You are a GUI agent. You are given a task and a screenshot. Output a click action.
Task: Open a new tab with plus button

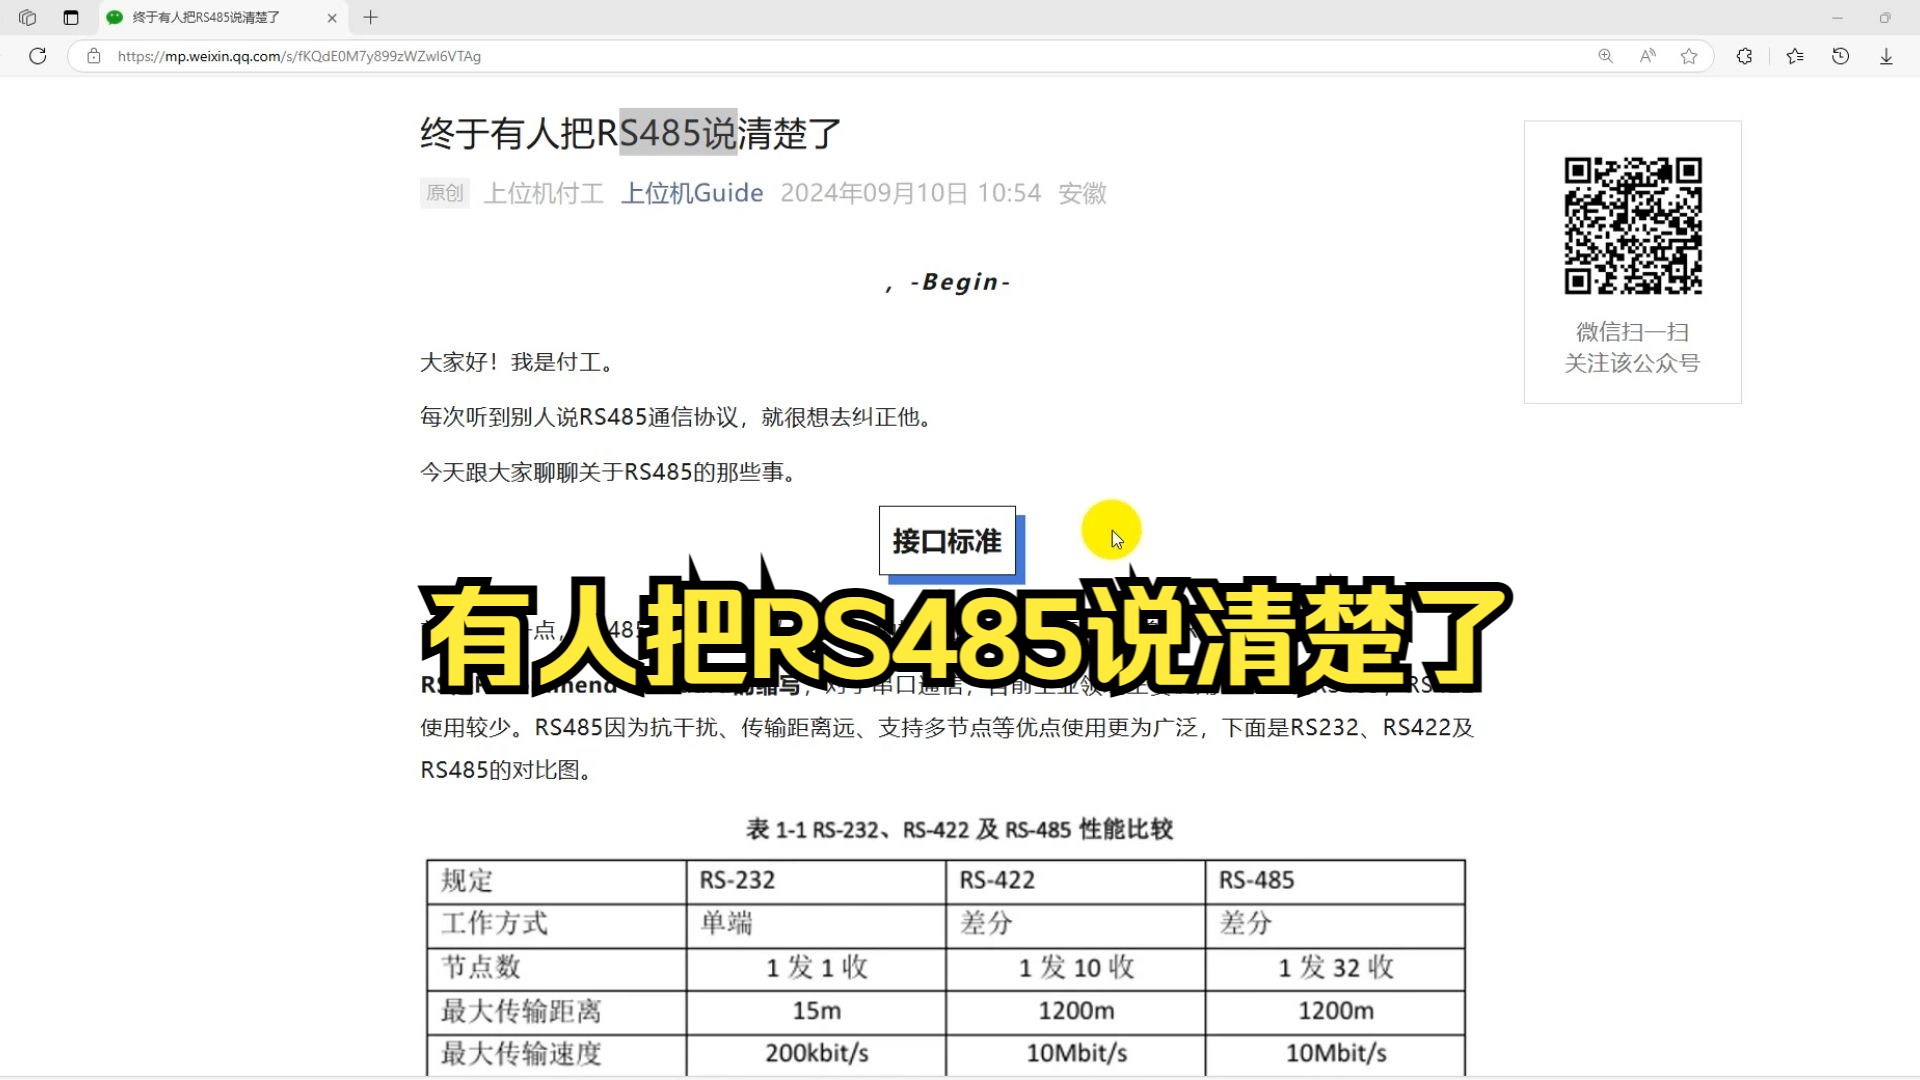pos(371,17)
